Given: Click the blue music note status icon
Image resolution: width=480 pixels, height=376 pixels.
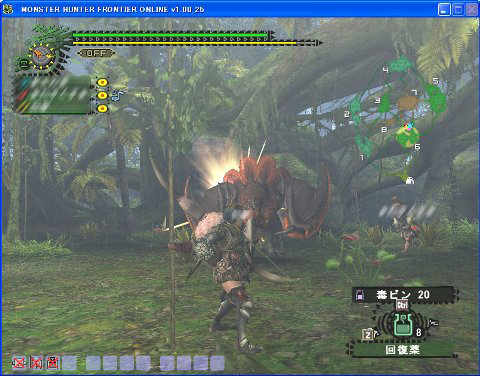Looking at the screenshot, I should click(x=117, y=96).
